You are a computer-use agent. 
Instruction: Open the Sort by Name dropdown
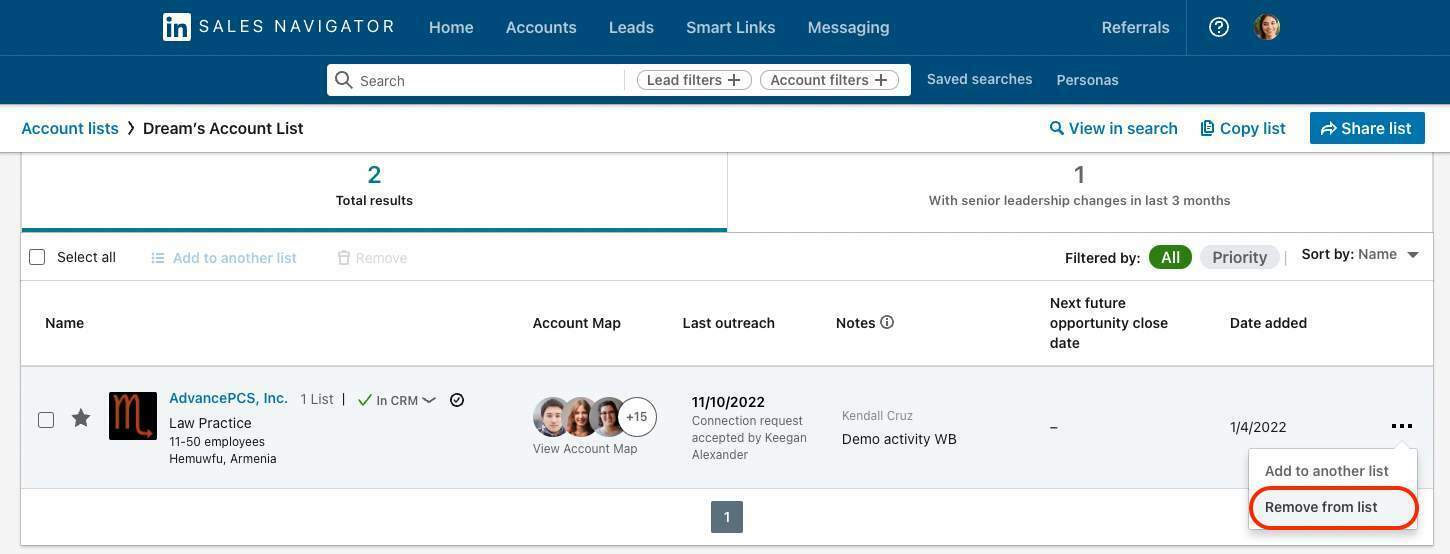[x=1360, y=255]
